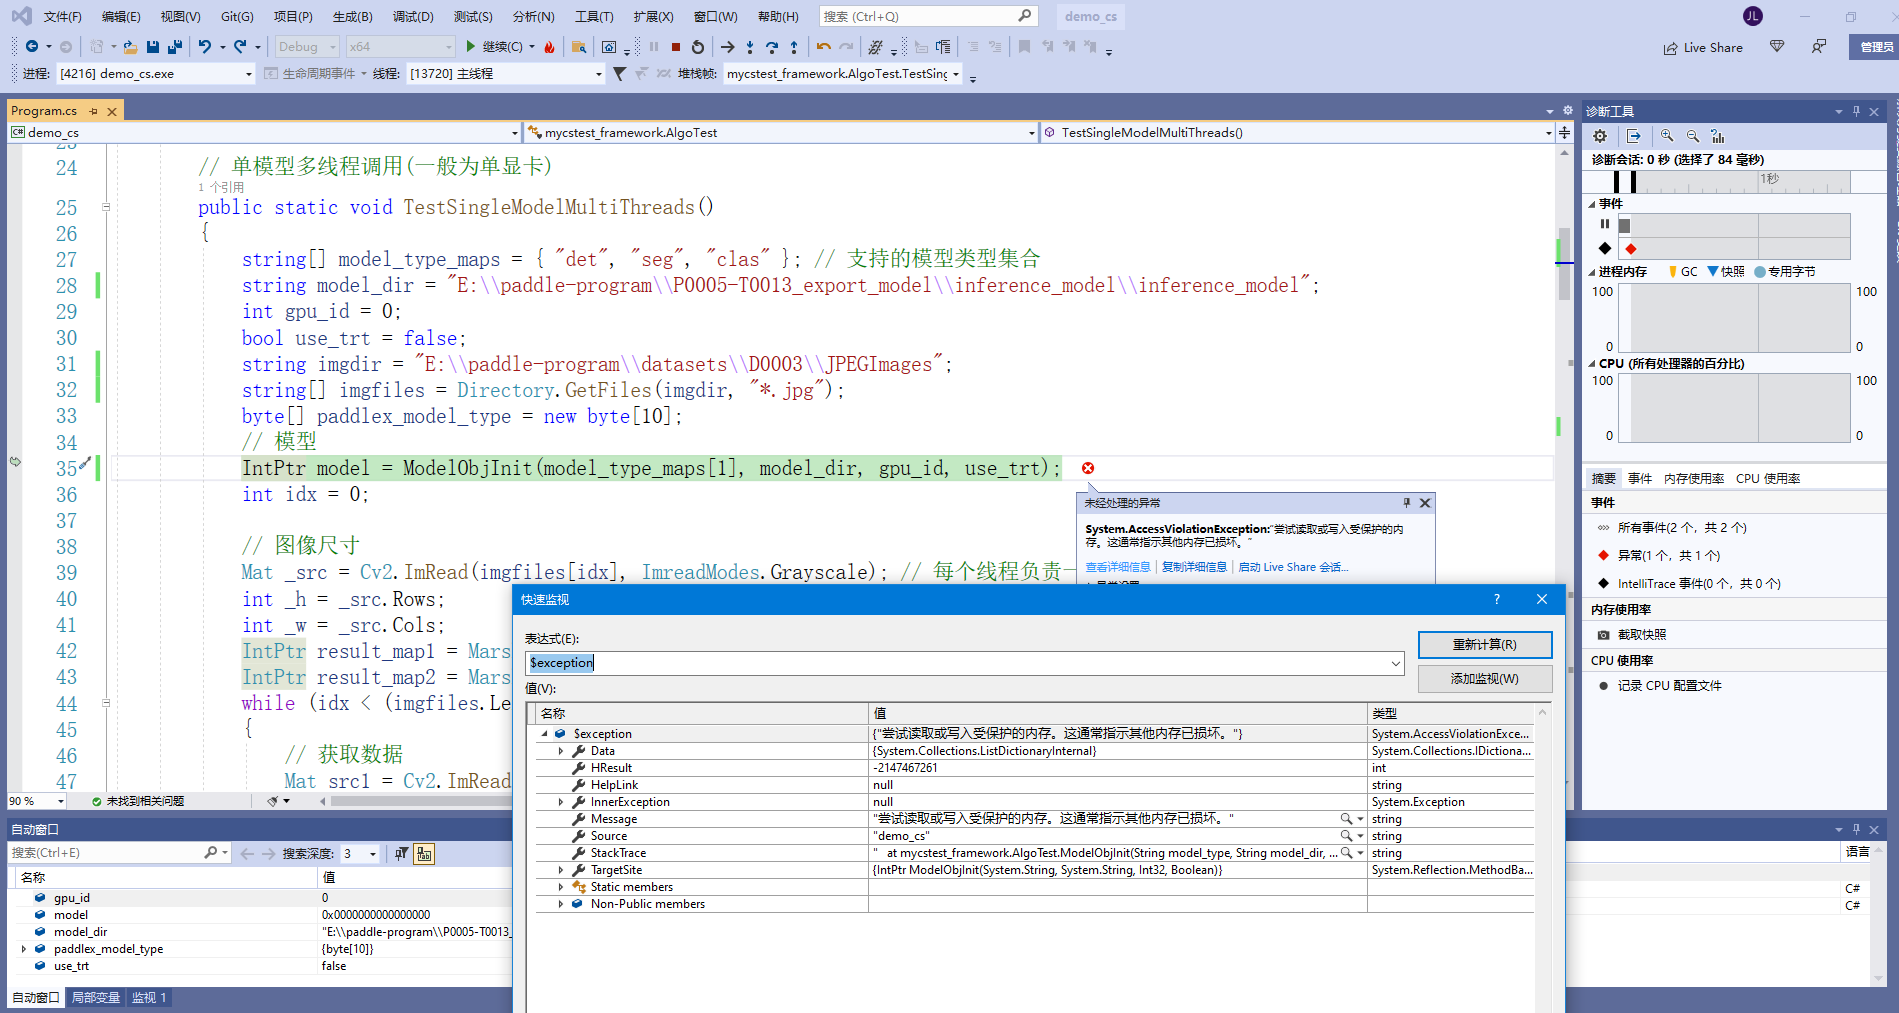This screenshot has width=1899, height=1013.
Task: Open the Git menu
Action: click(x=237, y=16)
